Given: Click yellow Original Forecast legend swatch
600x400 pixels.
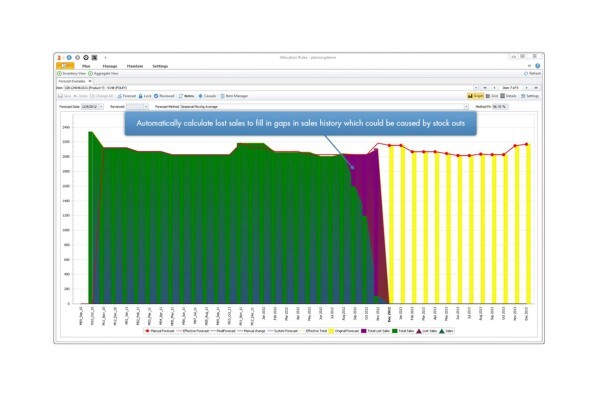Looking at the screenshot, I should pyautogui.click(x=331, y=331).
